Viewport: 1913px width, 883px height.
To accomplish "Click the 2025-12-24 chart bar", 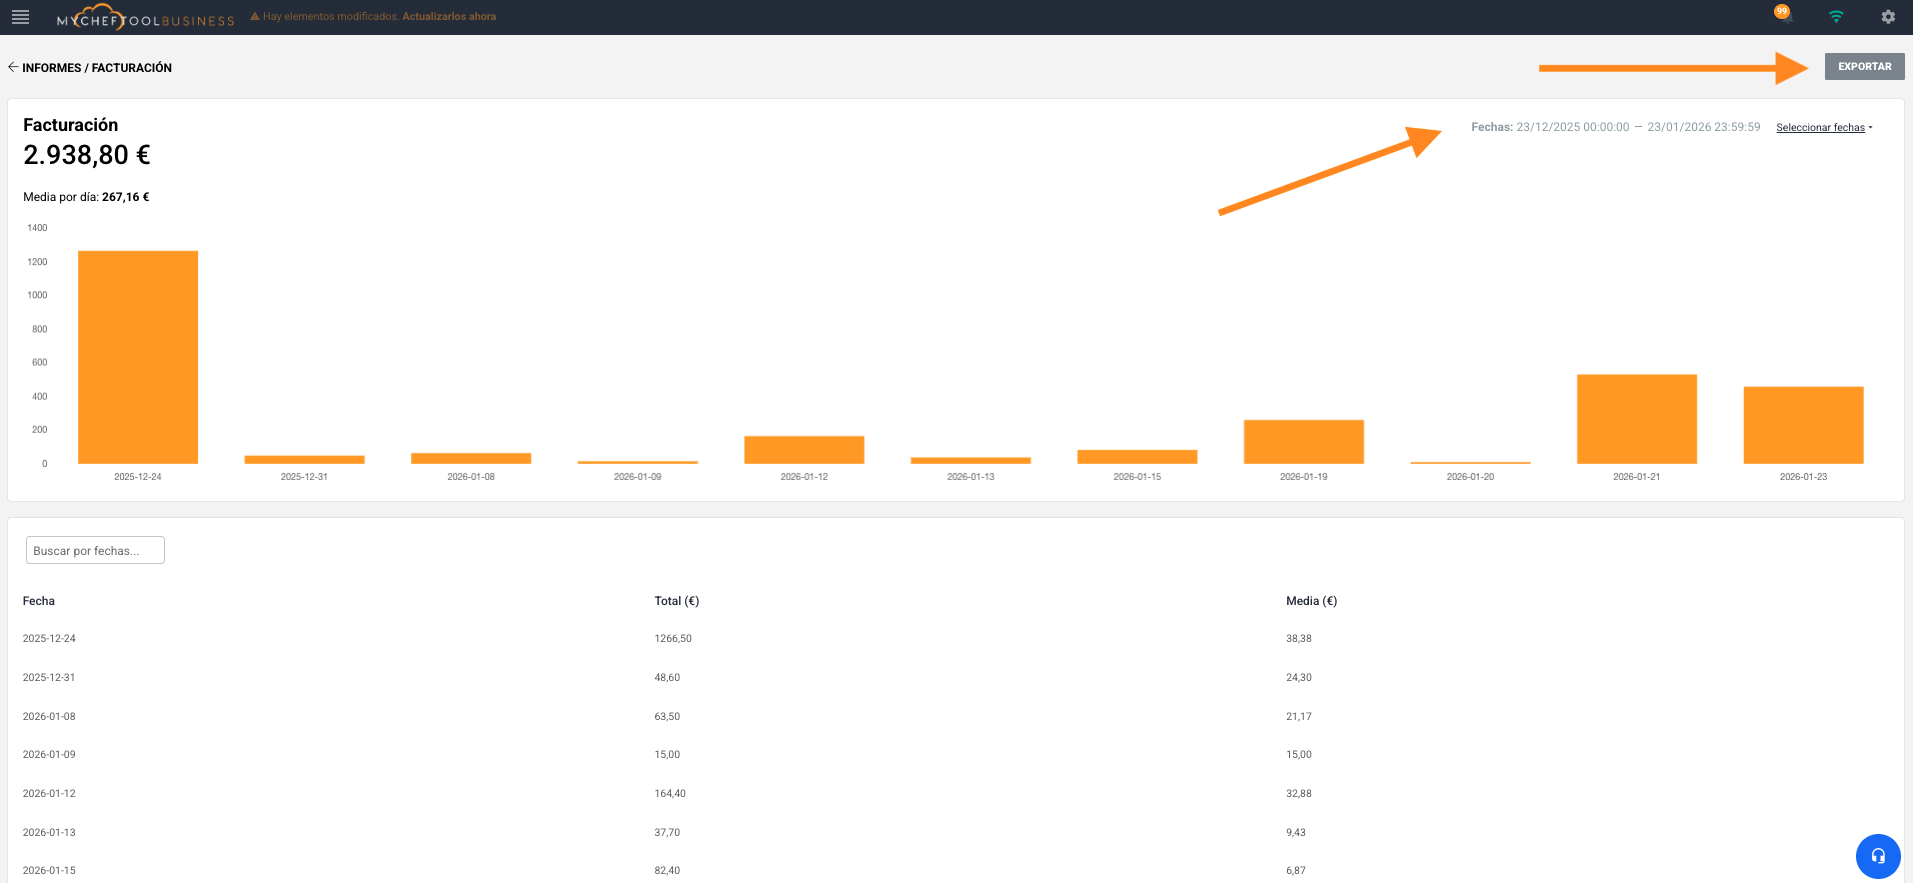I will 138,357.
